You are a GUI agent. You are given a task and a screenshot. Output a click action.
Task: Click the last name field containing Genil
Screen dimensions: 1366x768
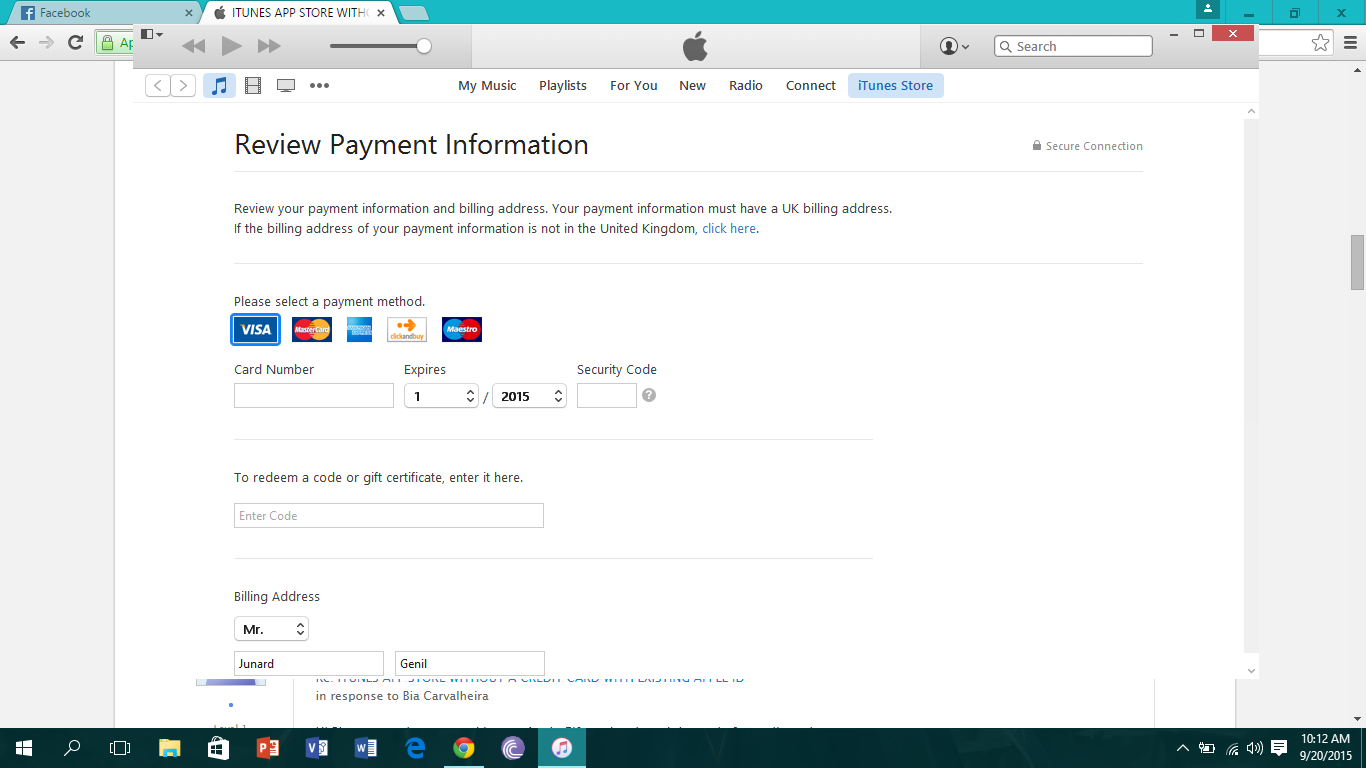coord(470,664)
